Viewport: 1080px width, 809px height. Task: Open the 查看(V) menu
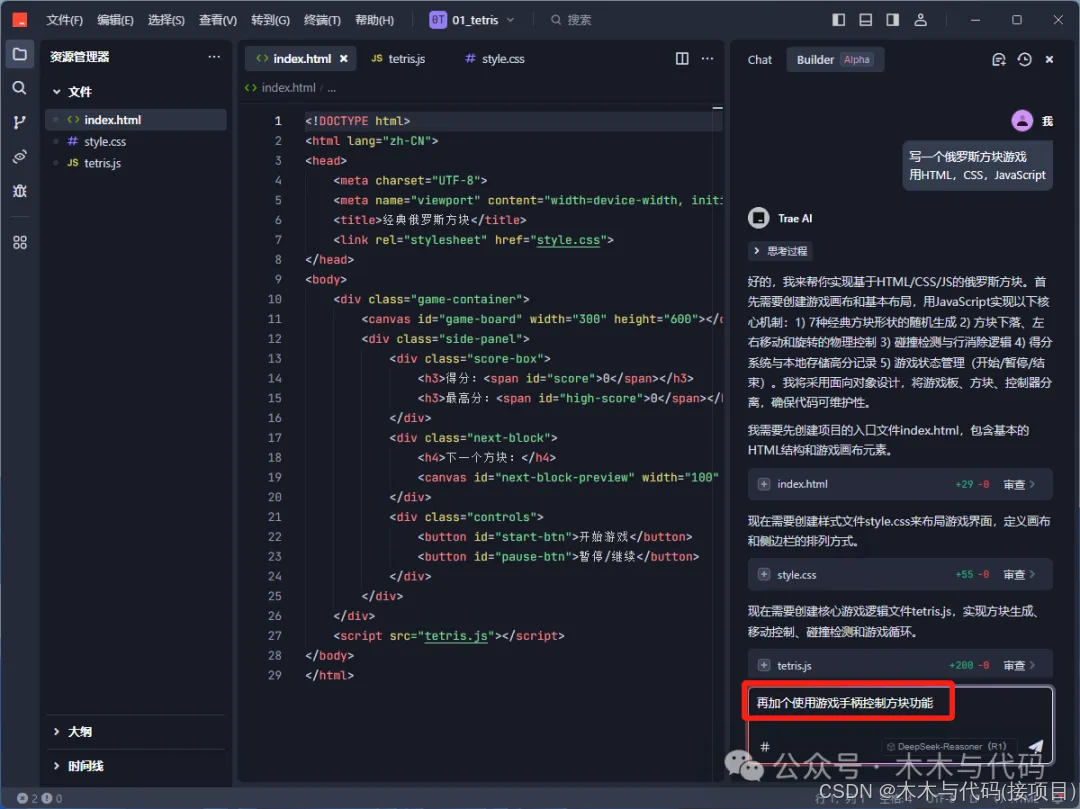point(218,20)
